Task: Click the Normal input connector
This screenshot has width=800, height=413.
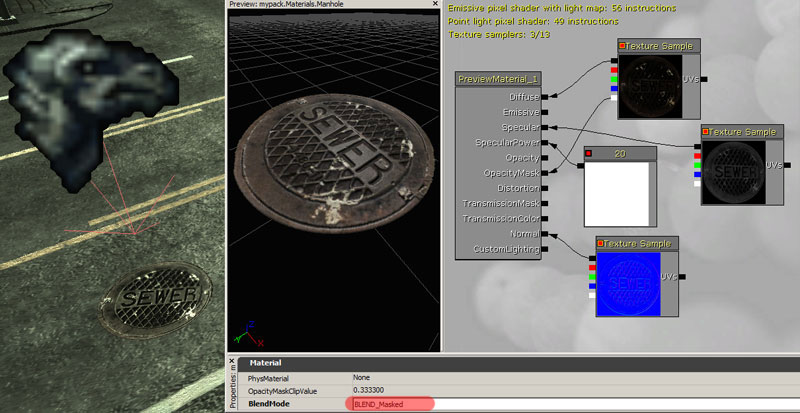Action: pos(545,234)
